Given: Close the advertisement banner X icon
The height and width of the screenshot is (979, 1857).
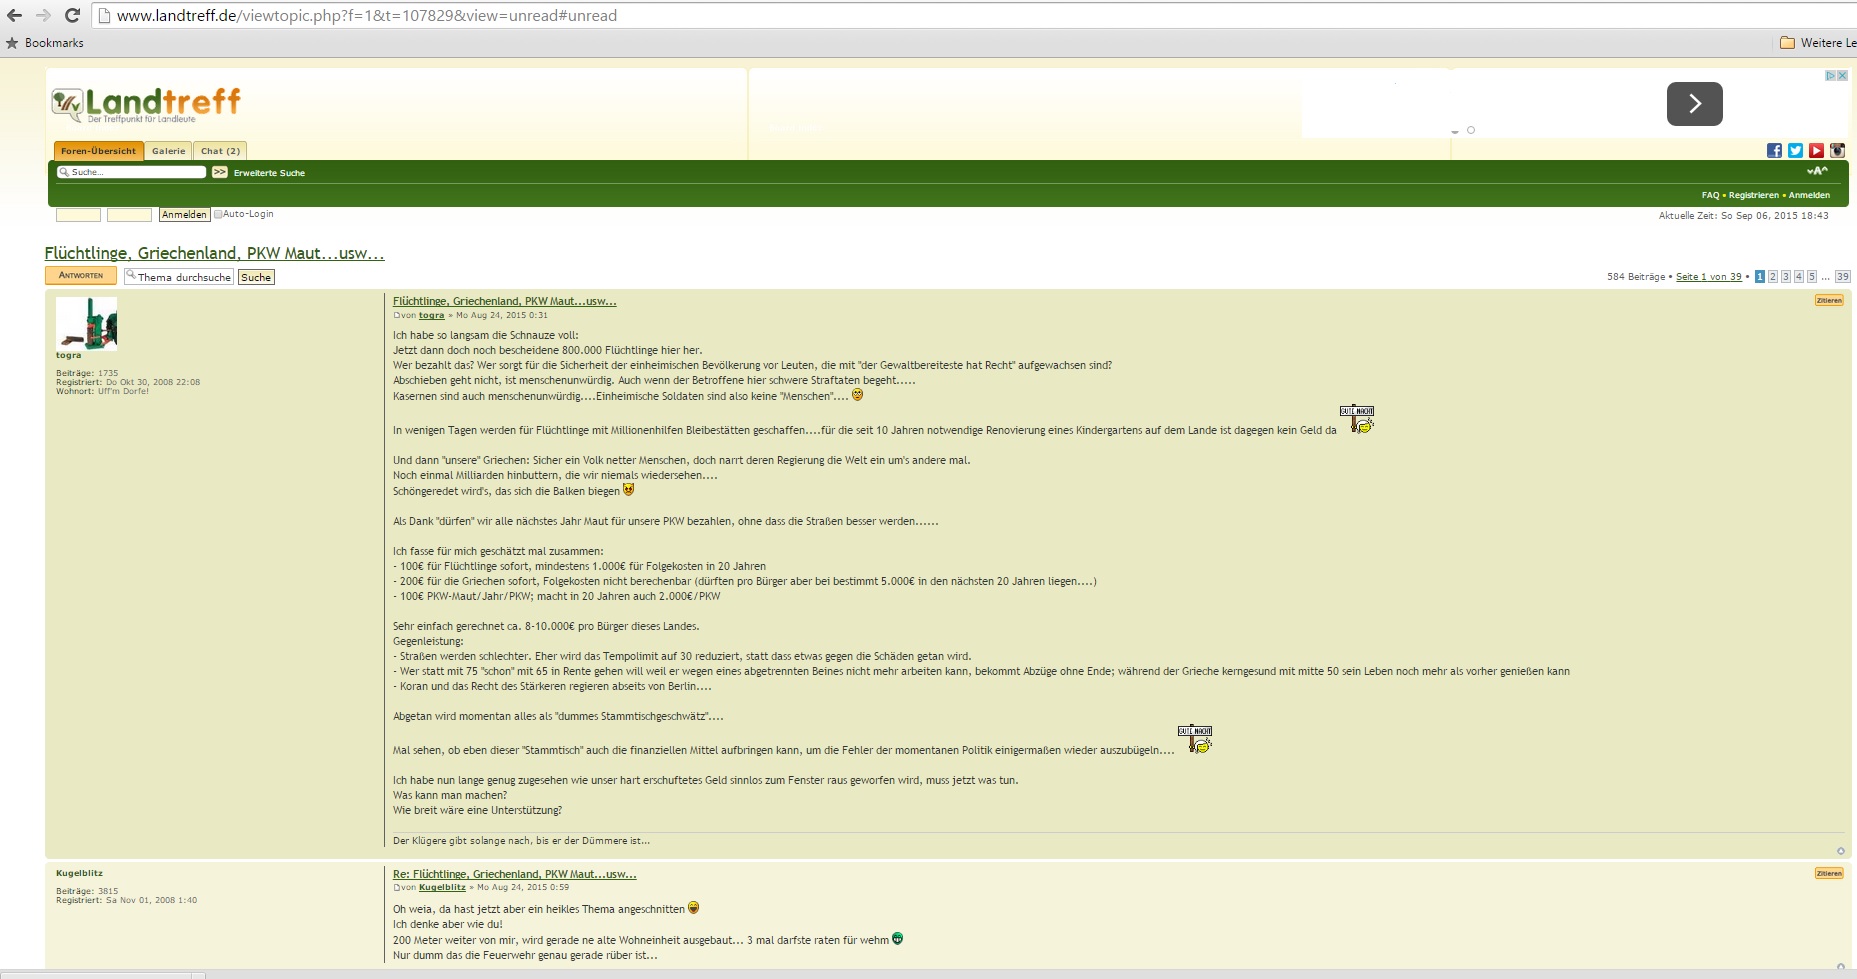Looking at the screenshot, I should click(x=1842, y=76).
